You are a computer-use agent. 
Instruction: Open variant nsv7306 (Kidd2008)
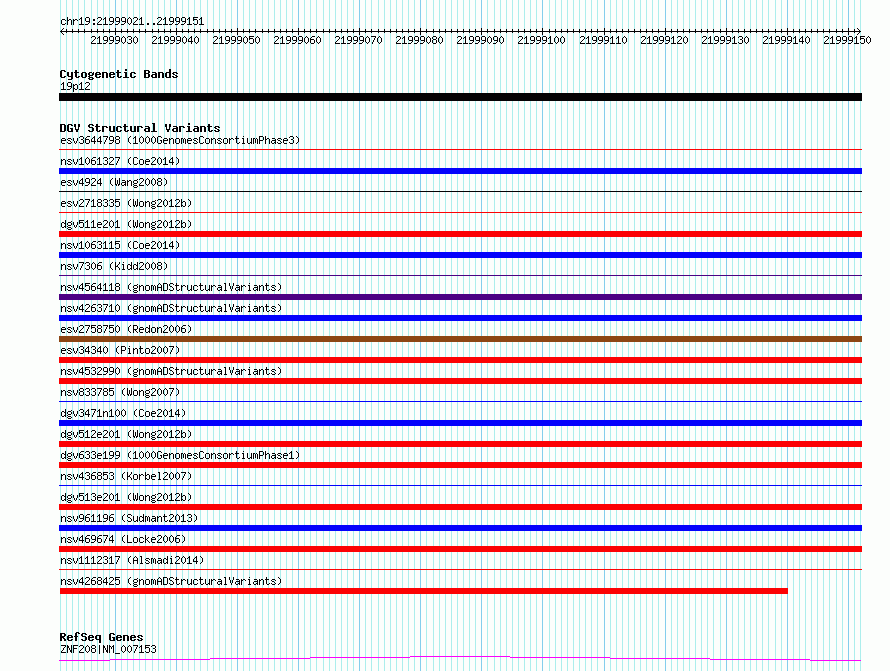[x=114, y=266]
